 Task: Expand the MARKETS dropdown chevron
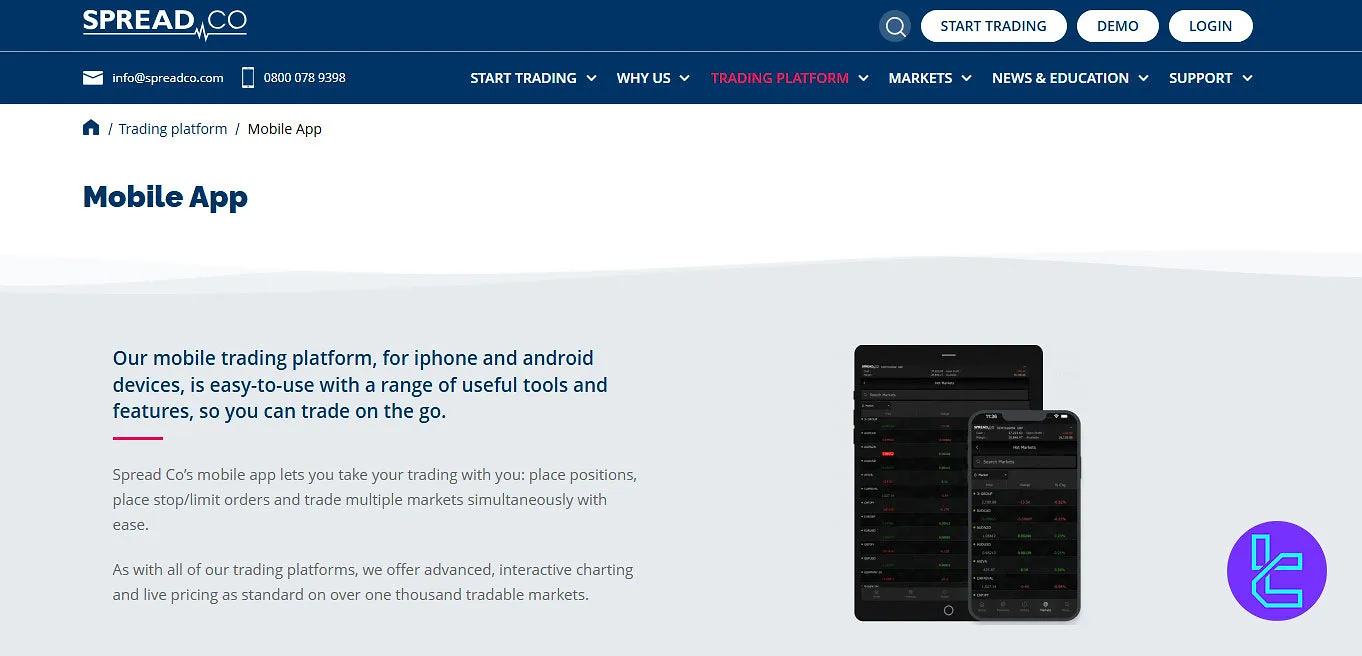point(966,78)
